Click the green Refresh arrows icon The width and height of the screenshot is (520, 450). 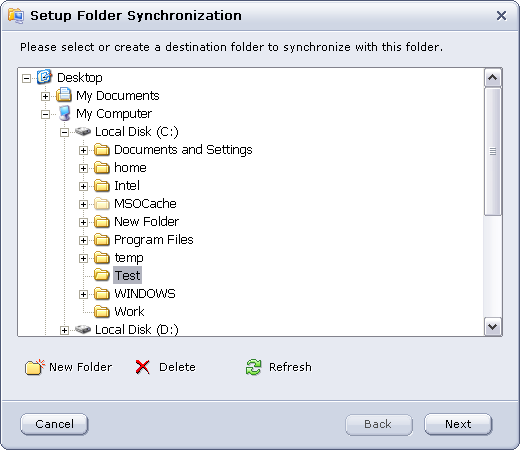[253, 367]
